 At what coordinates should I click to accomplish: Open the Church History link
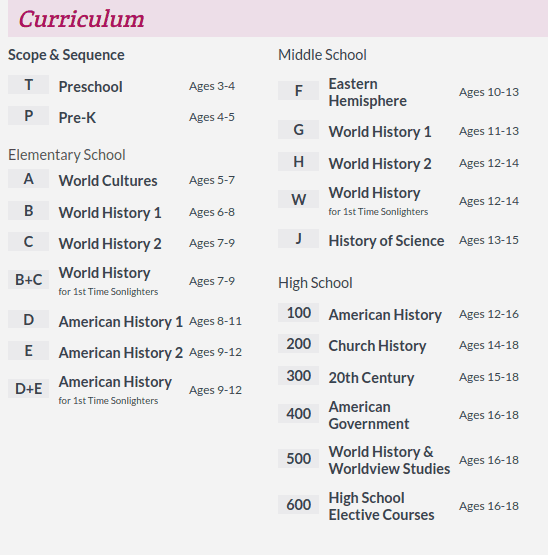[x=377, y=346]
